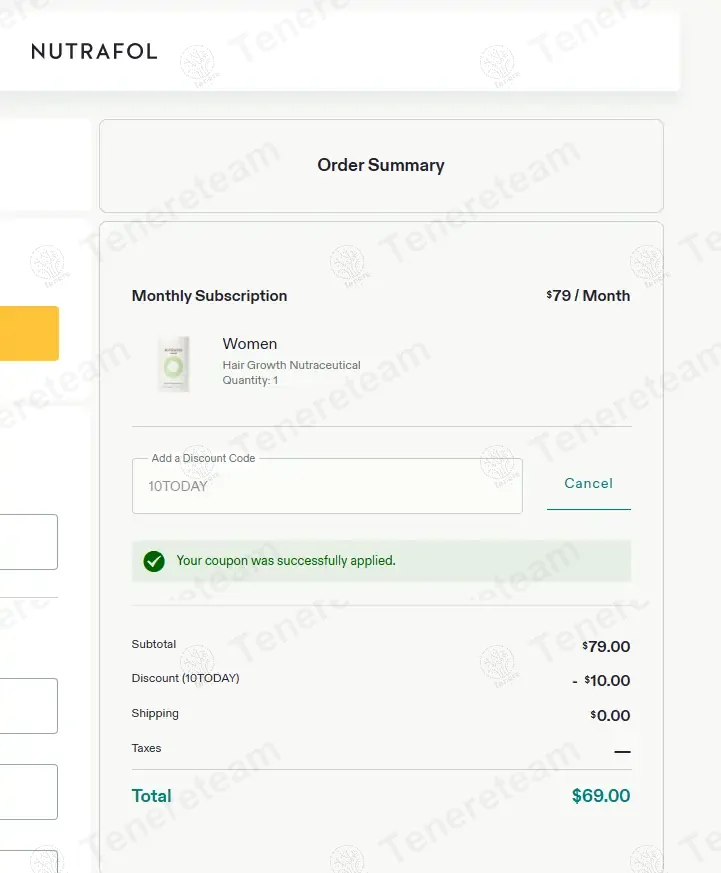Select the Women product name
This screenshot has height=873, width=721.
[x=250, y=344]
